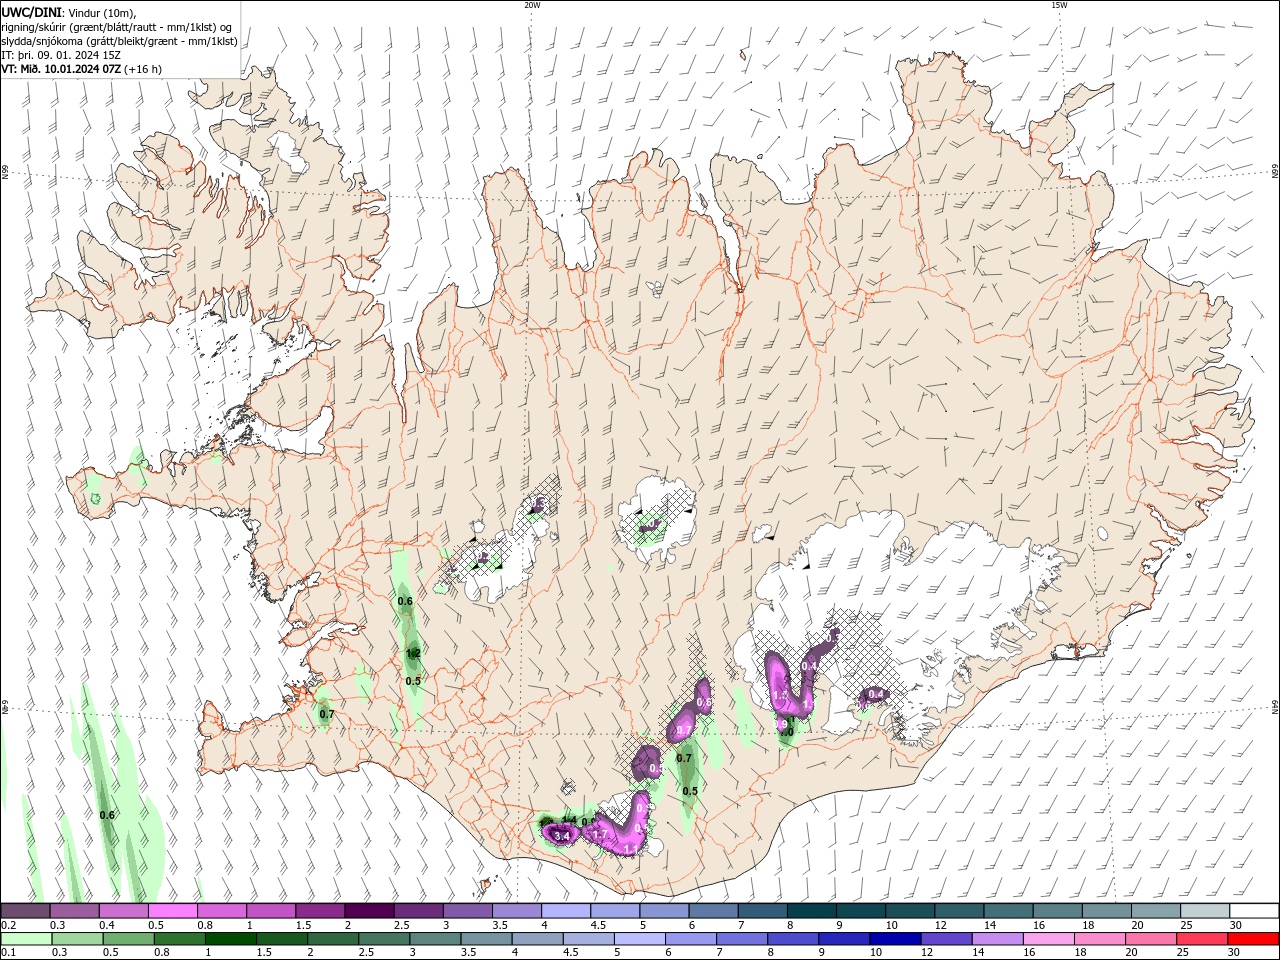Click the 20W longitude label
The image size is (1280, 960).
click(x=532, y=5)
